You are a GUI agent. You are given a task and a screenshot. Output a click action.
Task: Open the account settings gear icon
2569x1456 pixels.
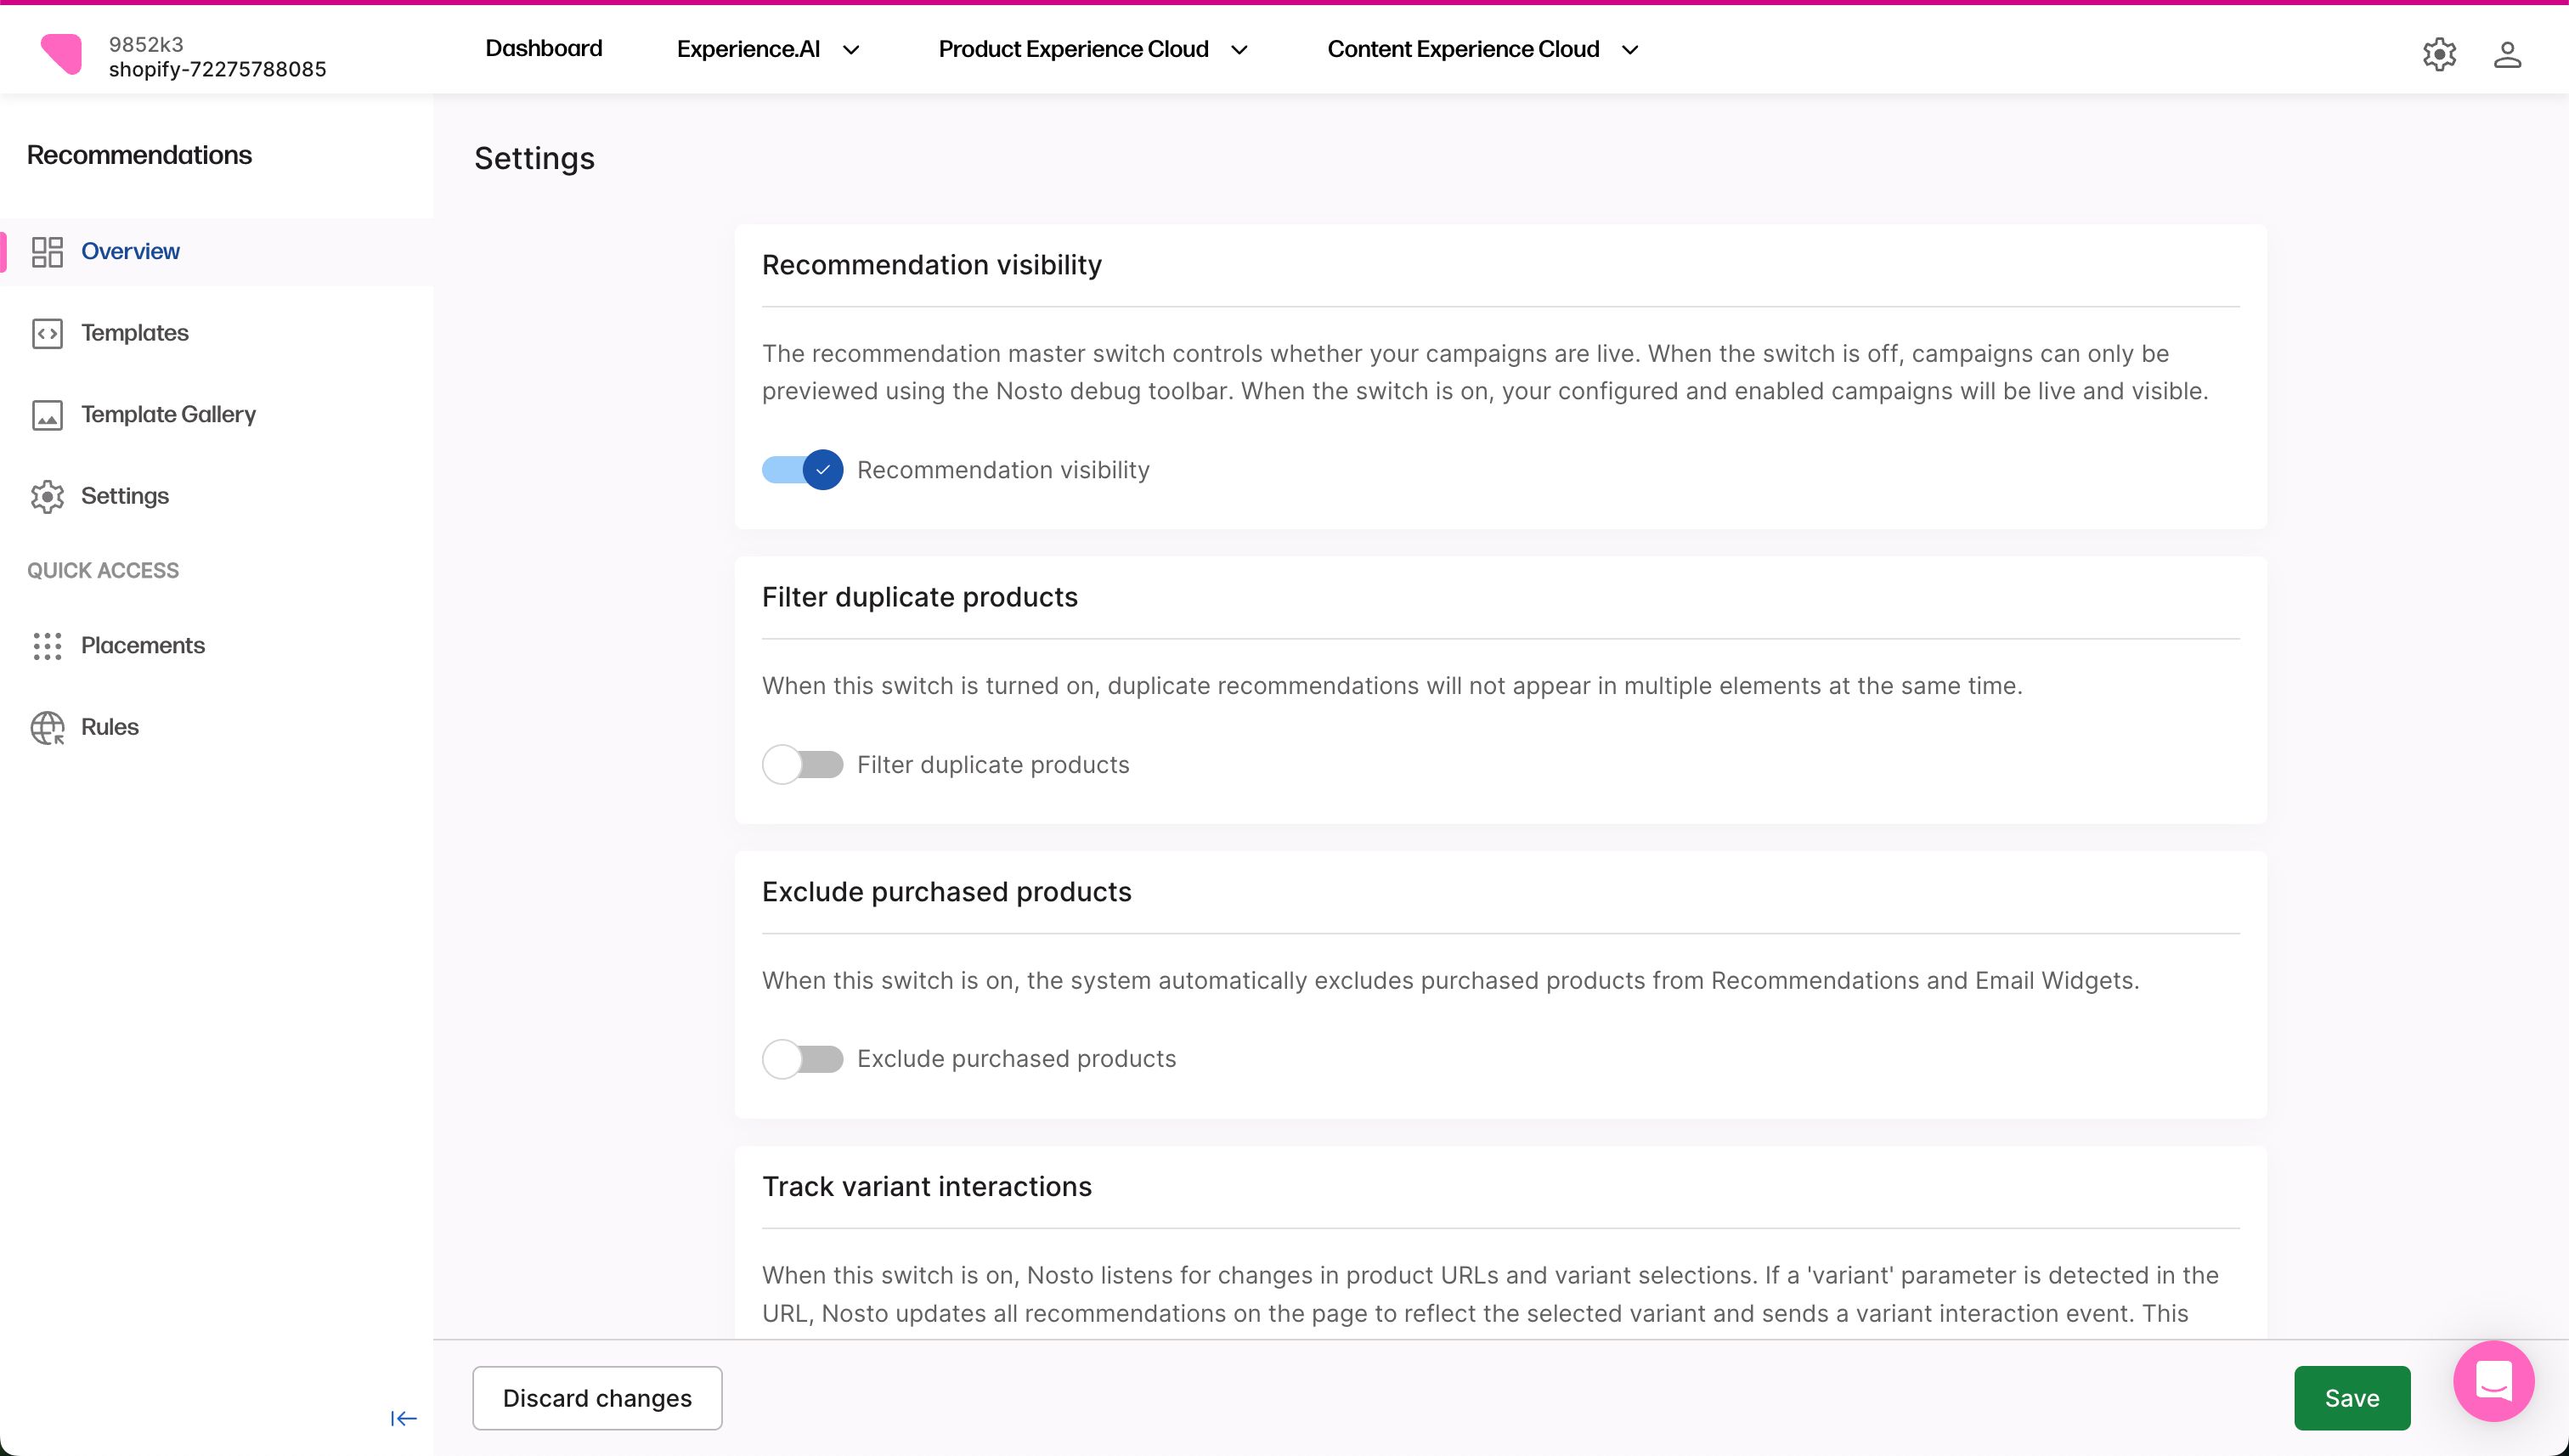point(2439,54)
